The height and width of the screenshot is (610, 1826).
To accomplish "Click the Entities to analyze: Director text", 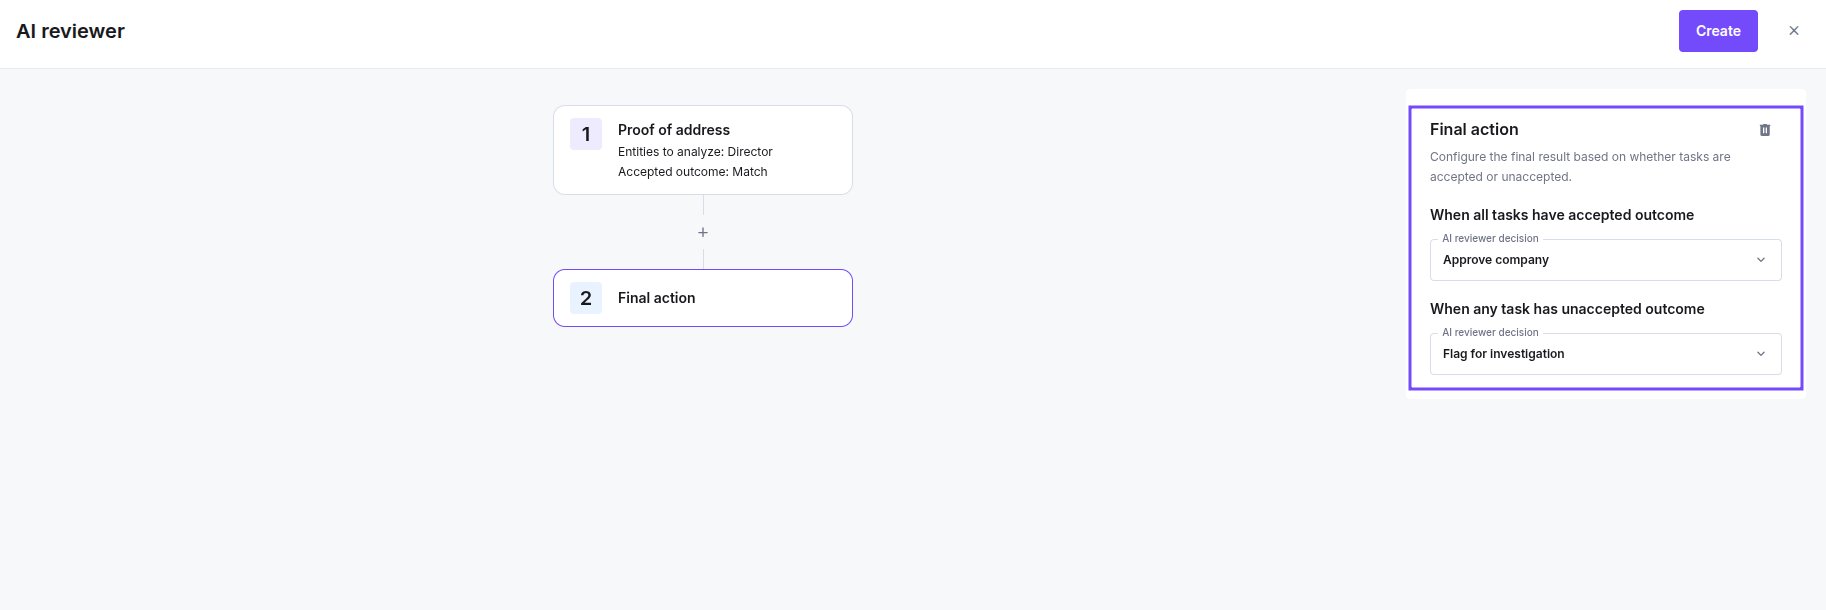I will click(695, 152).
